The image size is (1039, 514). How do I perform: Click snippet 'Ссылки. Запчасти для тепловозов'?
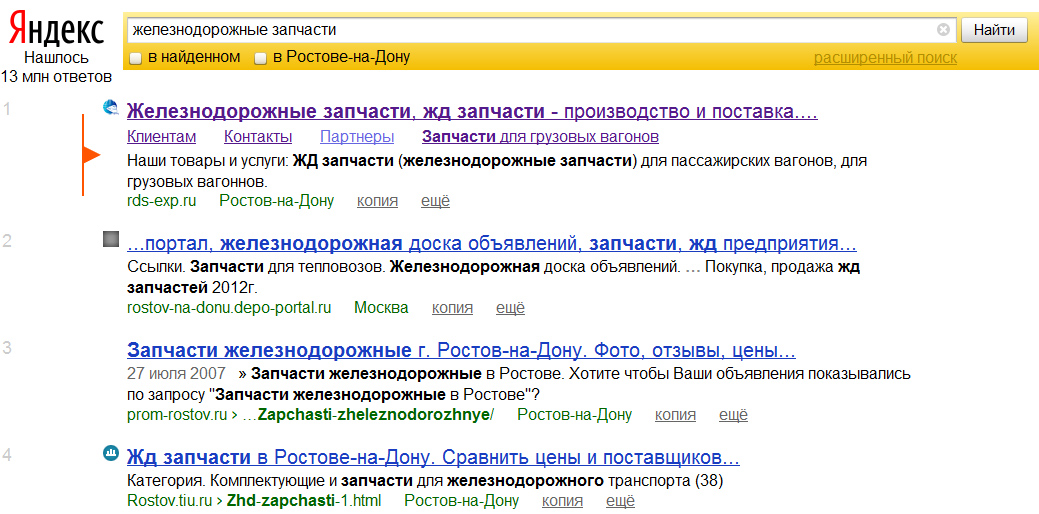[493, 278]
